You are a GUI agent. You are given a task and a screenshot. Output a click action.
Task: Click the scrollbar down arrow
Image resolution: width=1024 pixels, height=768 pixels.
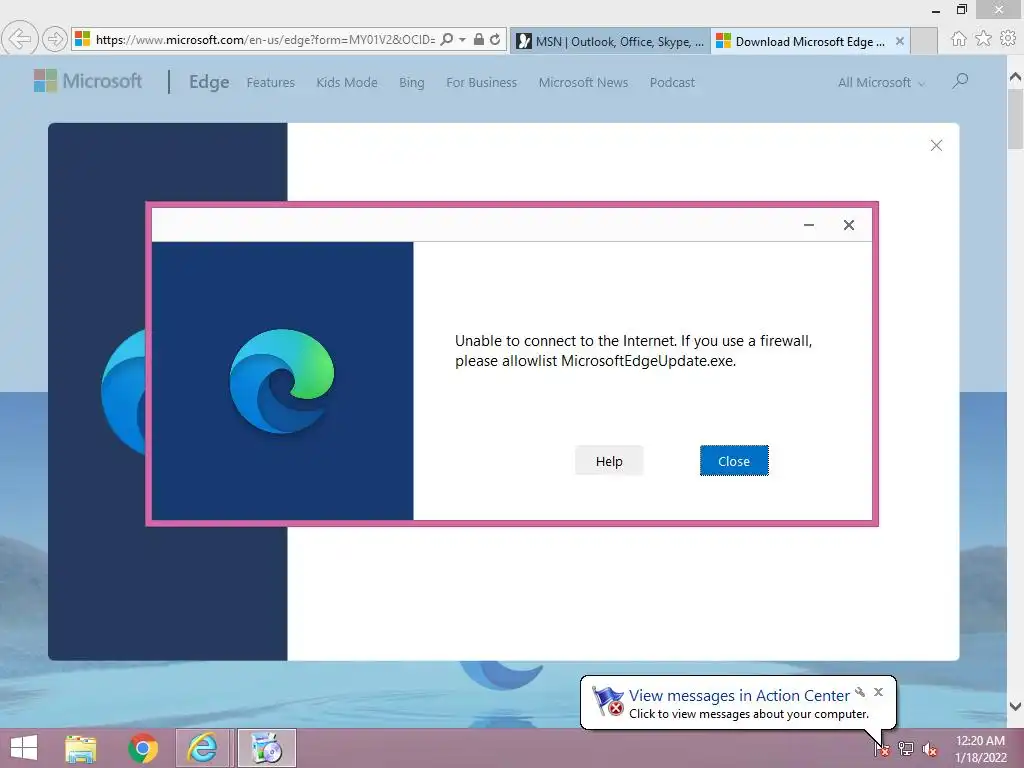point(1015,706)
